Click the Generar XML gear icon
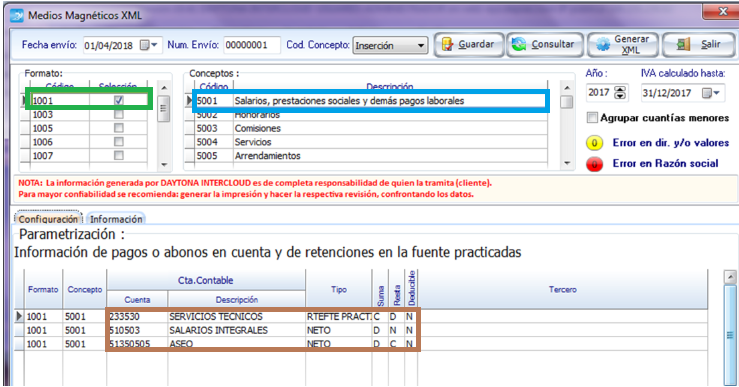Screen dimensions: 739x387 pos(603,45)
